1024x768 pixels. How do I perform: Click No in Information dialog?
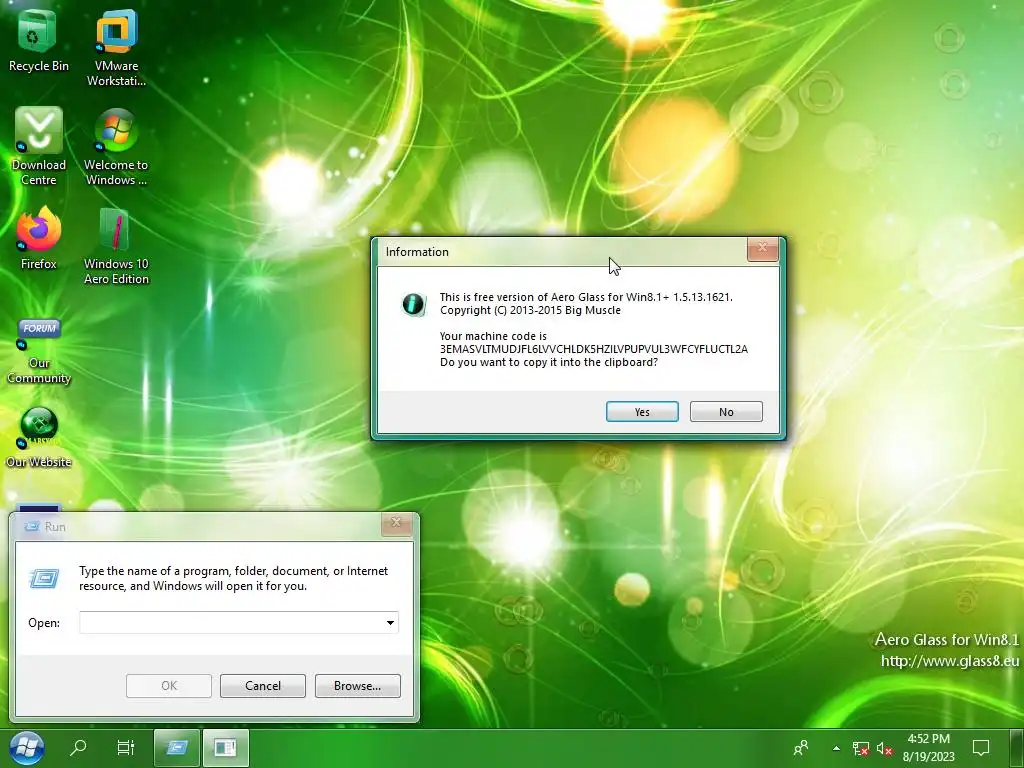pos(726,411)
